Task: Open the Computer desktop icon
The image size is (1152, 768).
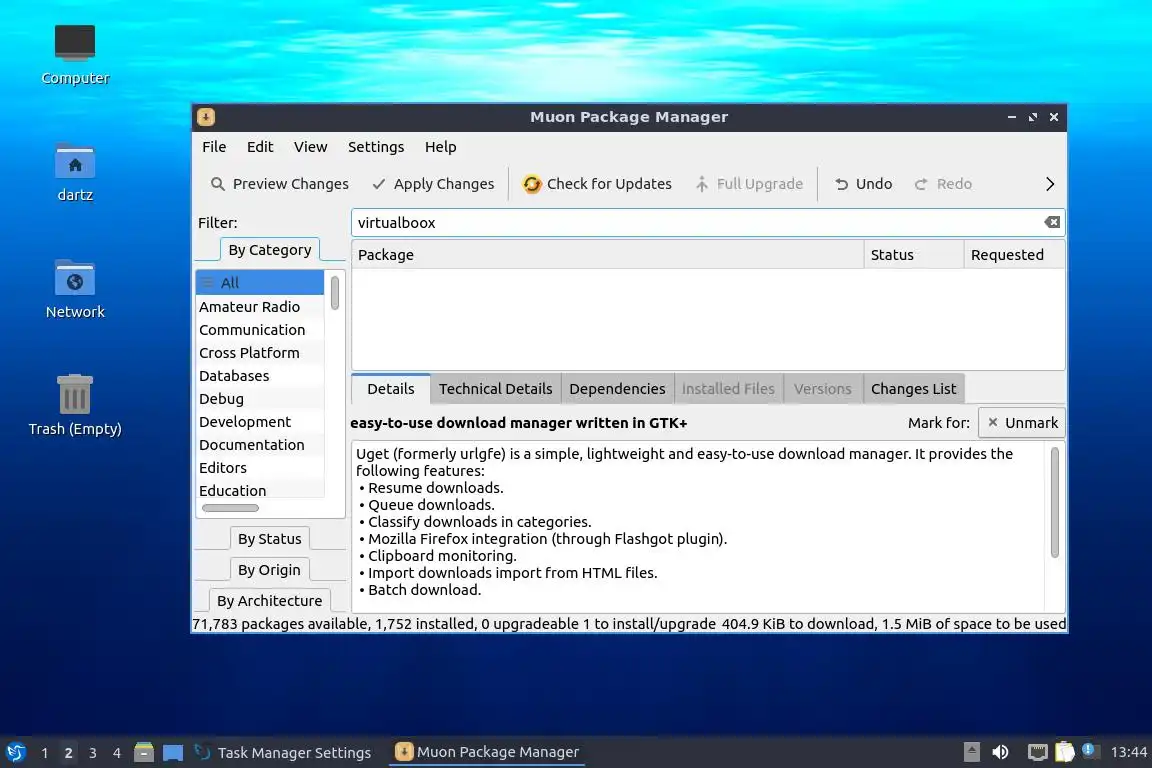Action: (75, 54)
